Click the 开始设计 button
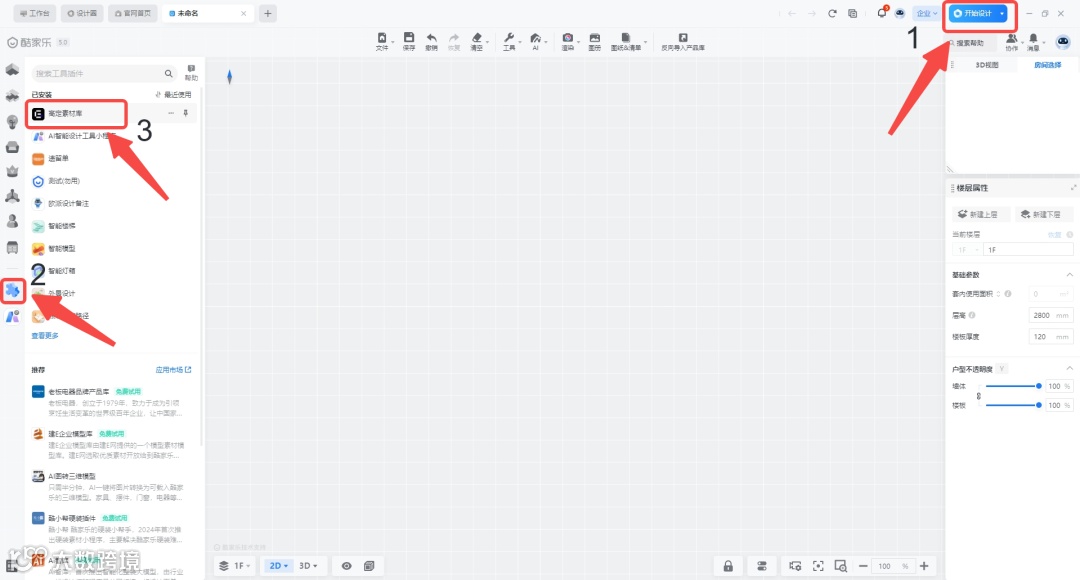This screenshot has width=1080, height=580. (973, 13)
